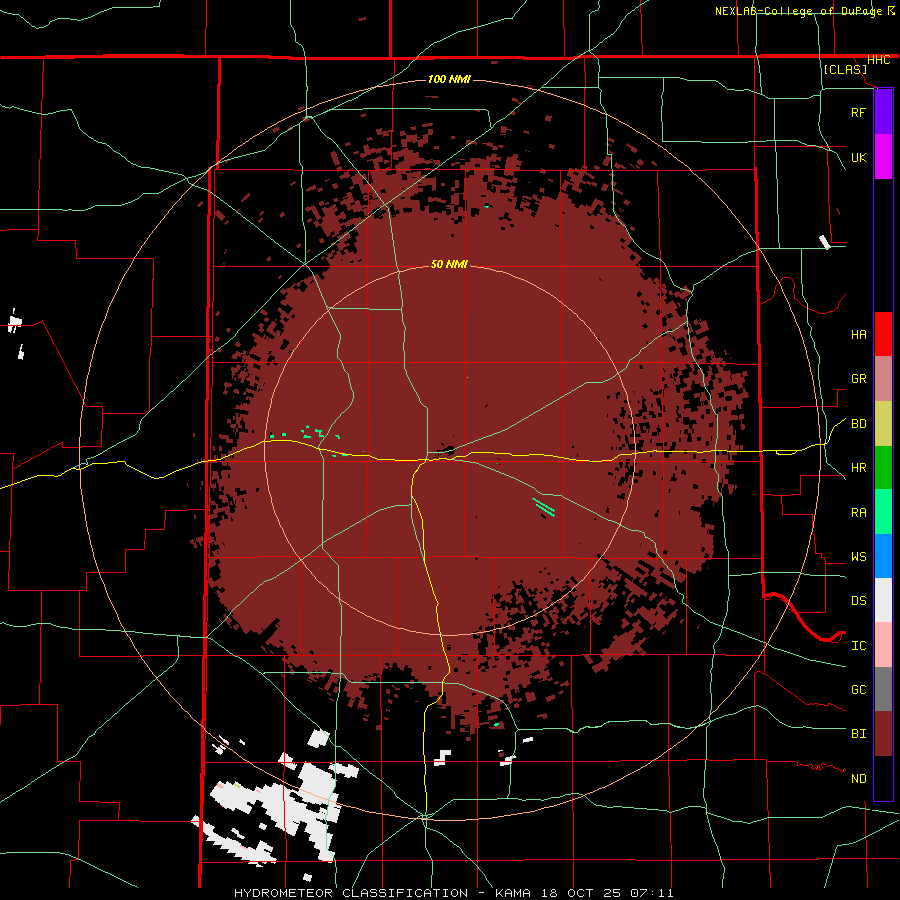Click the mint green RA legend swatch
This screenshot has width=900, height=900.
(883, 512)
